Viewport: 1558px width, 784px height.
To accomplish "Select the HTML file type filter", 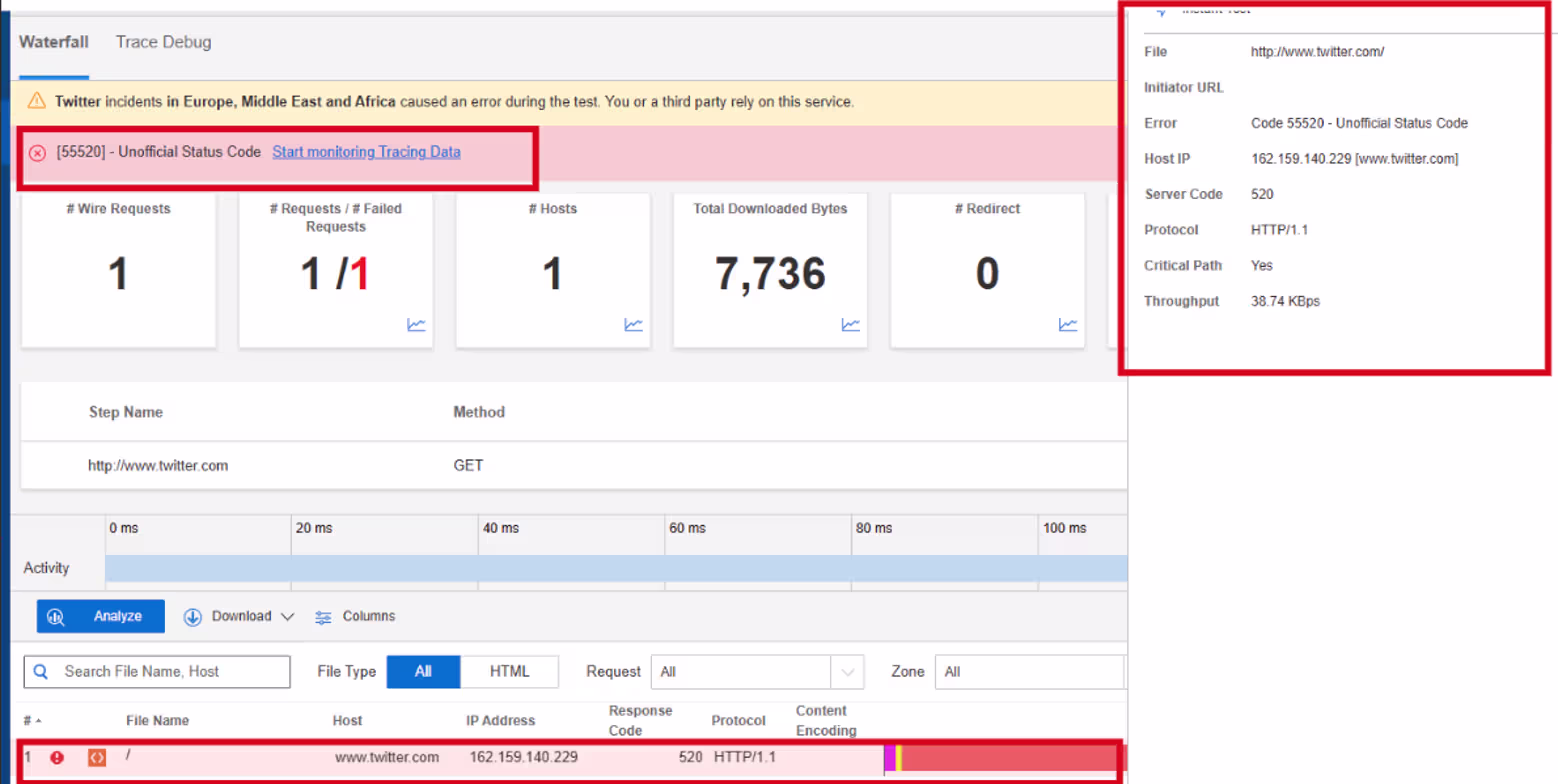I will [509, 671].
